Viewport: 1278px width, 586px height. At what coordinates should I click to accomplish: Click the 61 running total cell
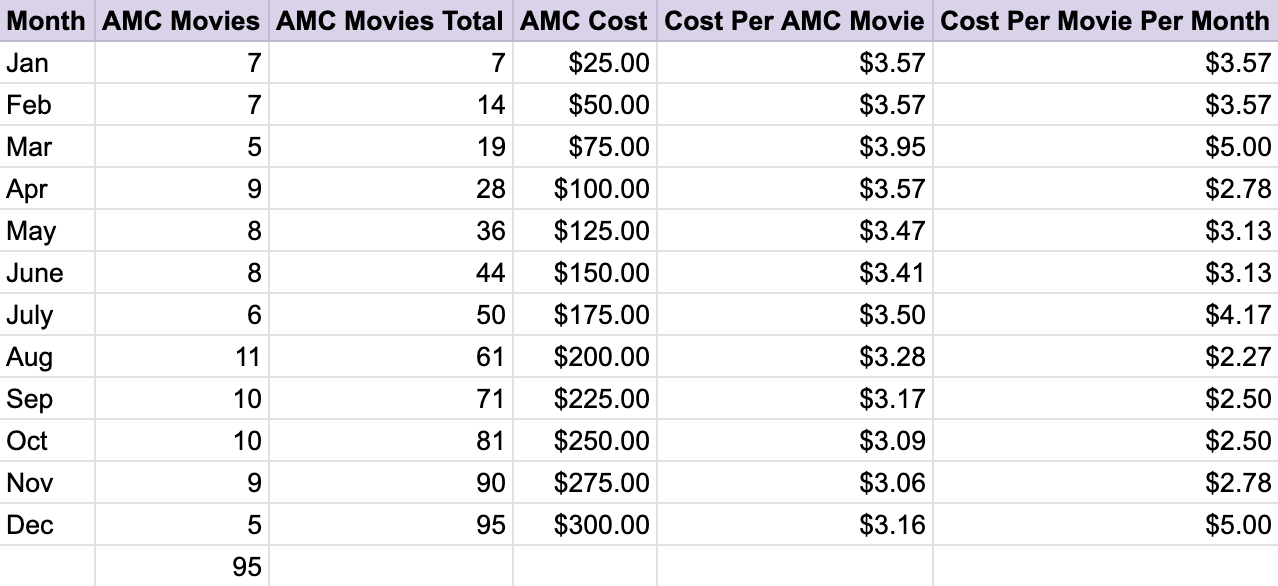tap(390, 357)
